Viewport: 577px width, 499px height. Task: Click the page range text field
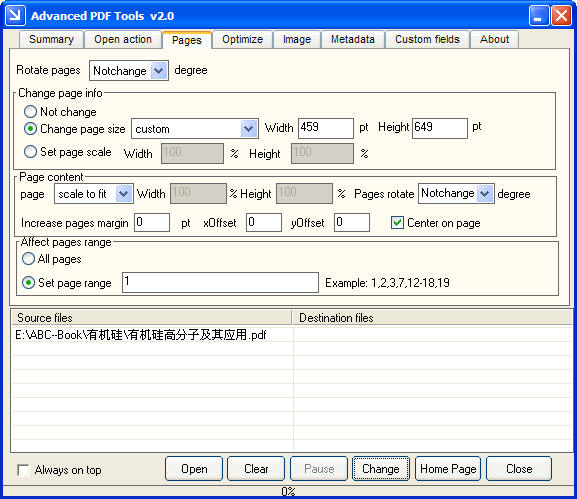220,283
